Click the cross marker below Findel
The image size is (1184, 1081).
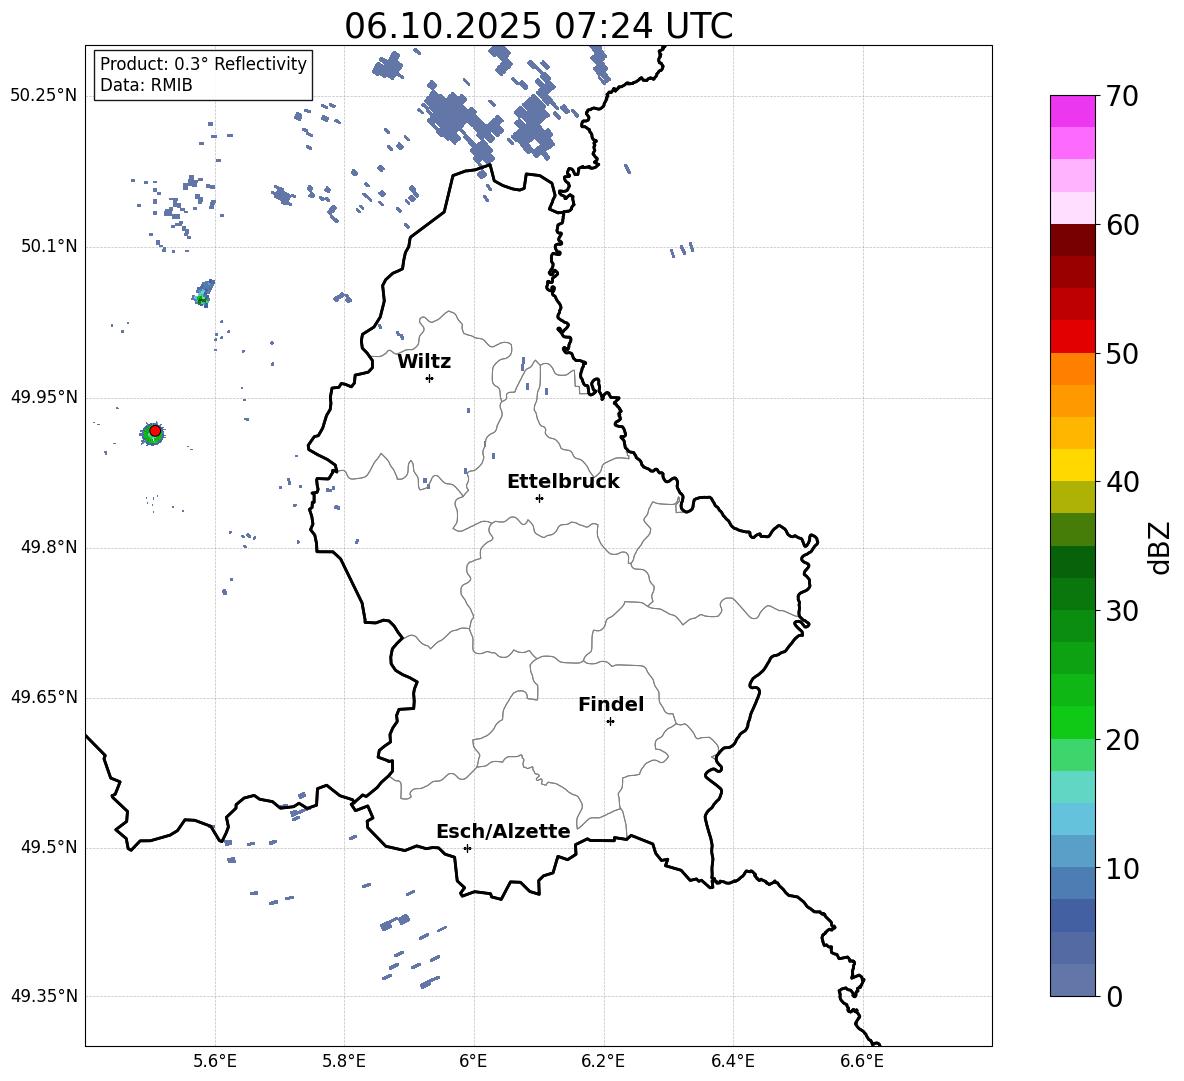pos(610,722)
